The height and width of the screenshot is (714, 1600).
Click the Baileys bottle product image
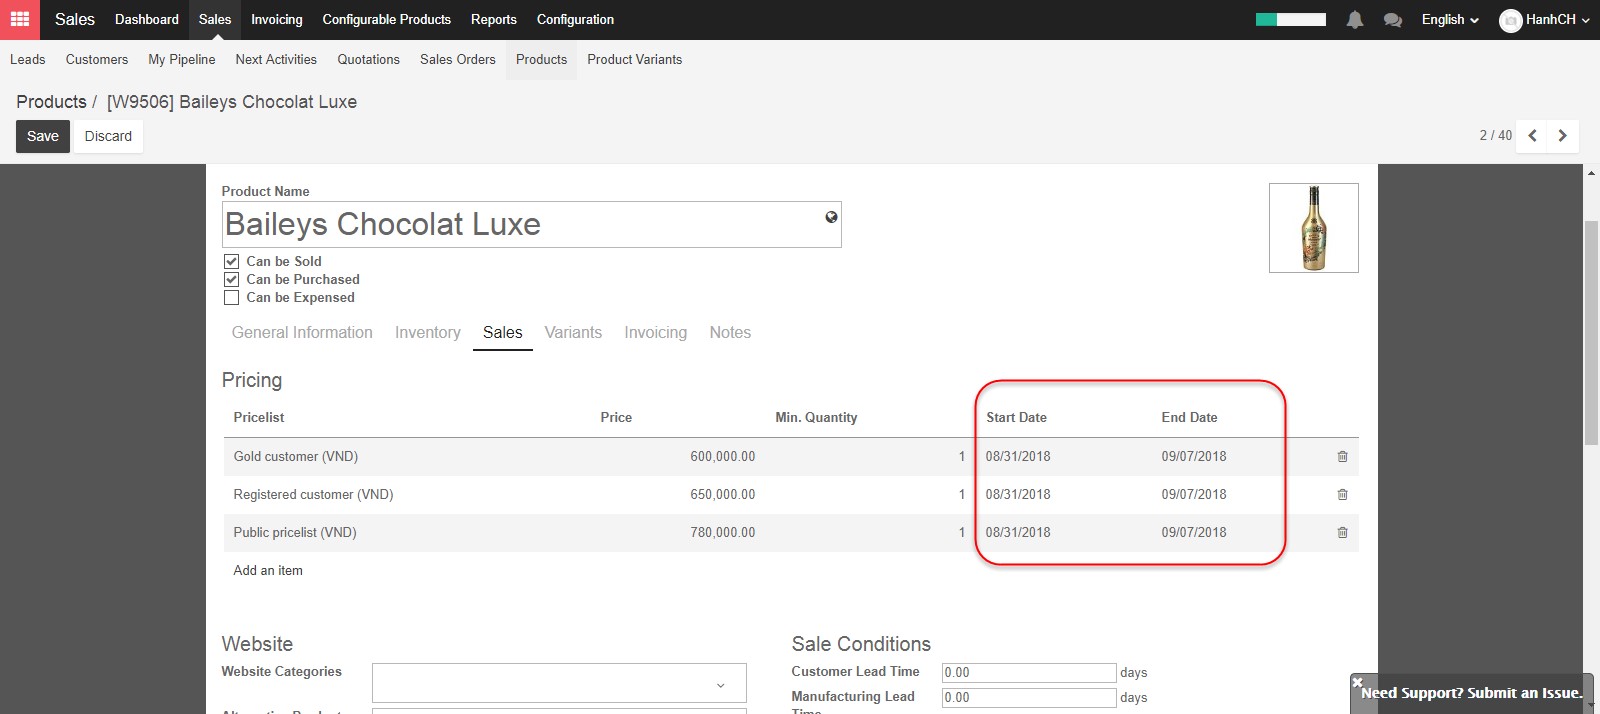1314,228
